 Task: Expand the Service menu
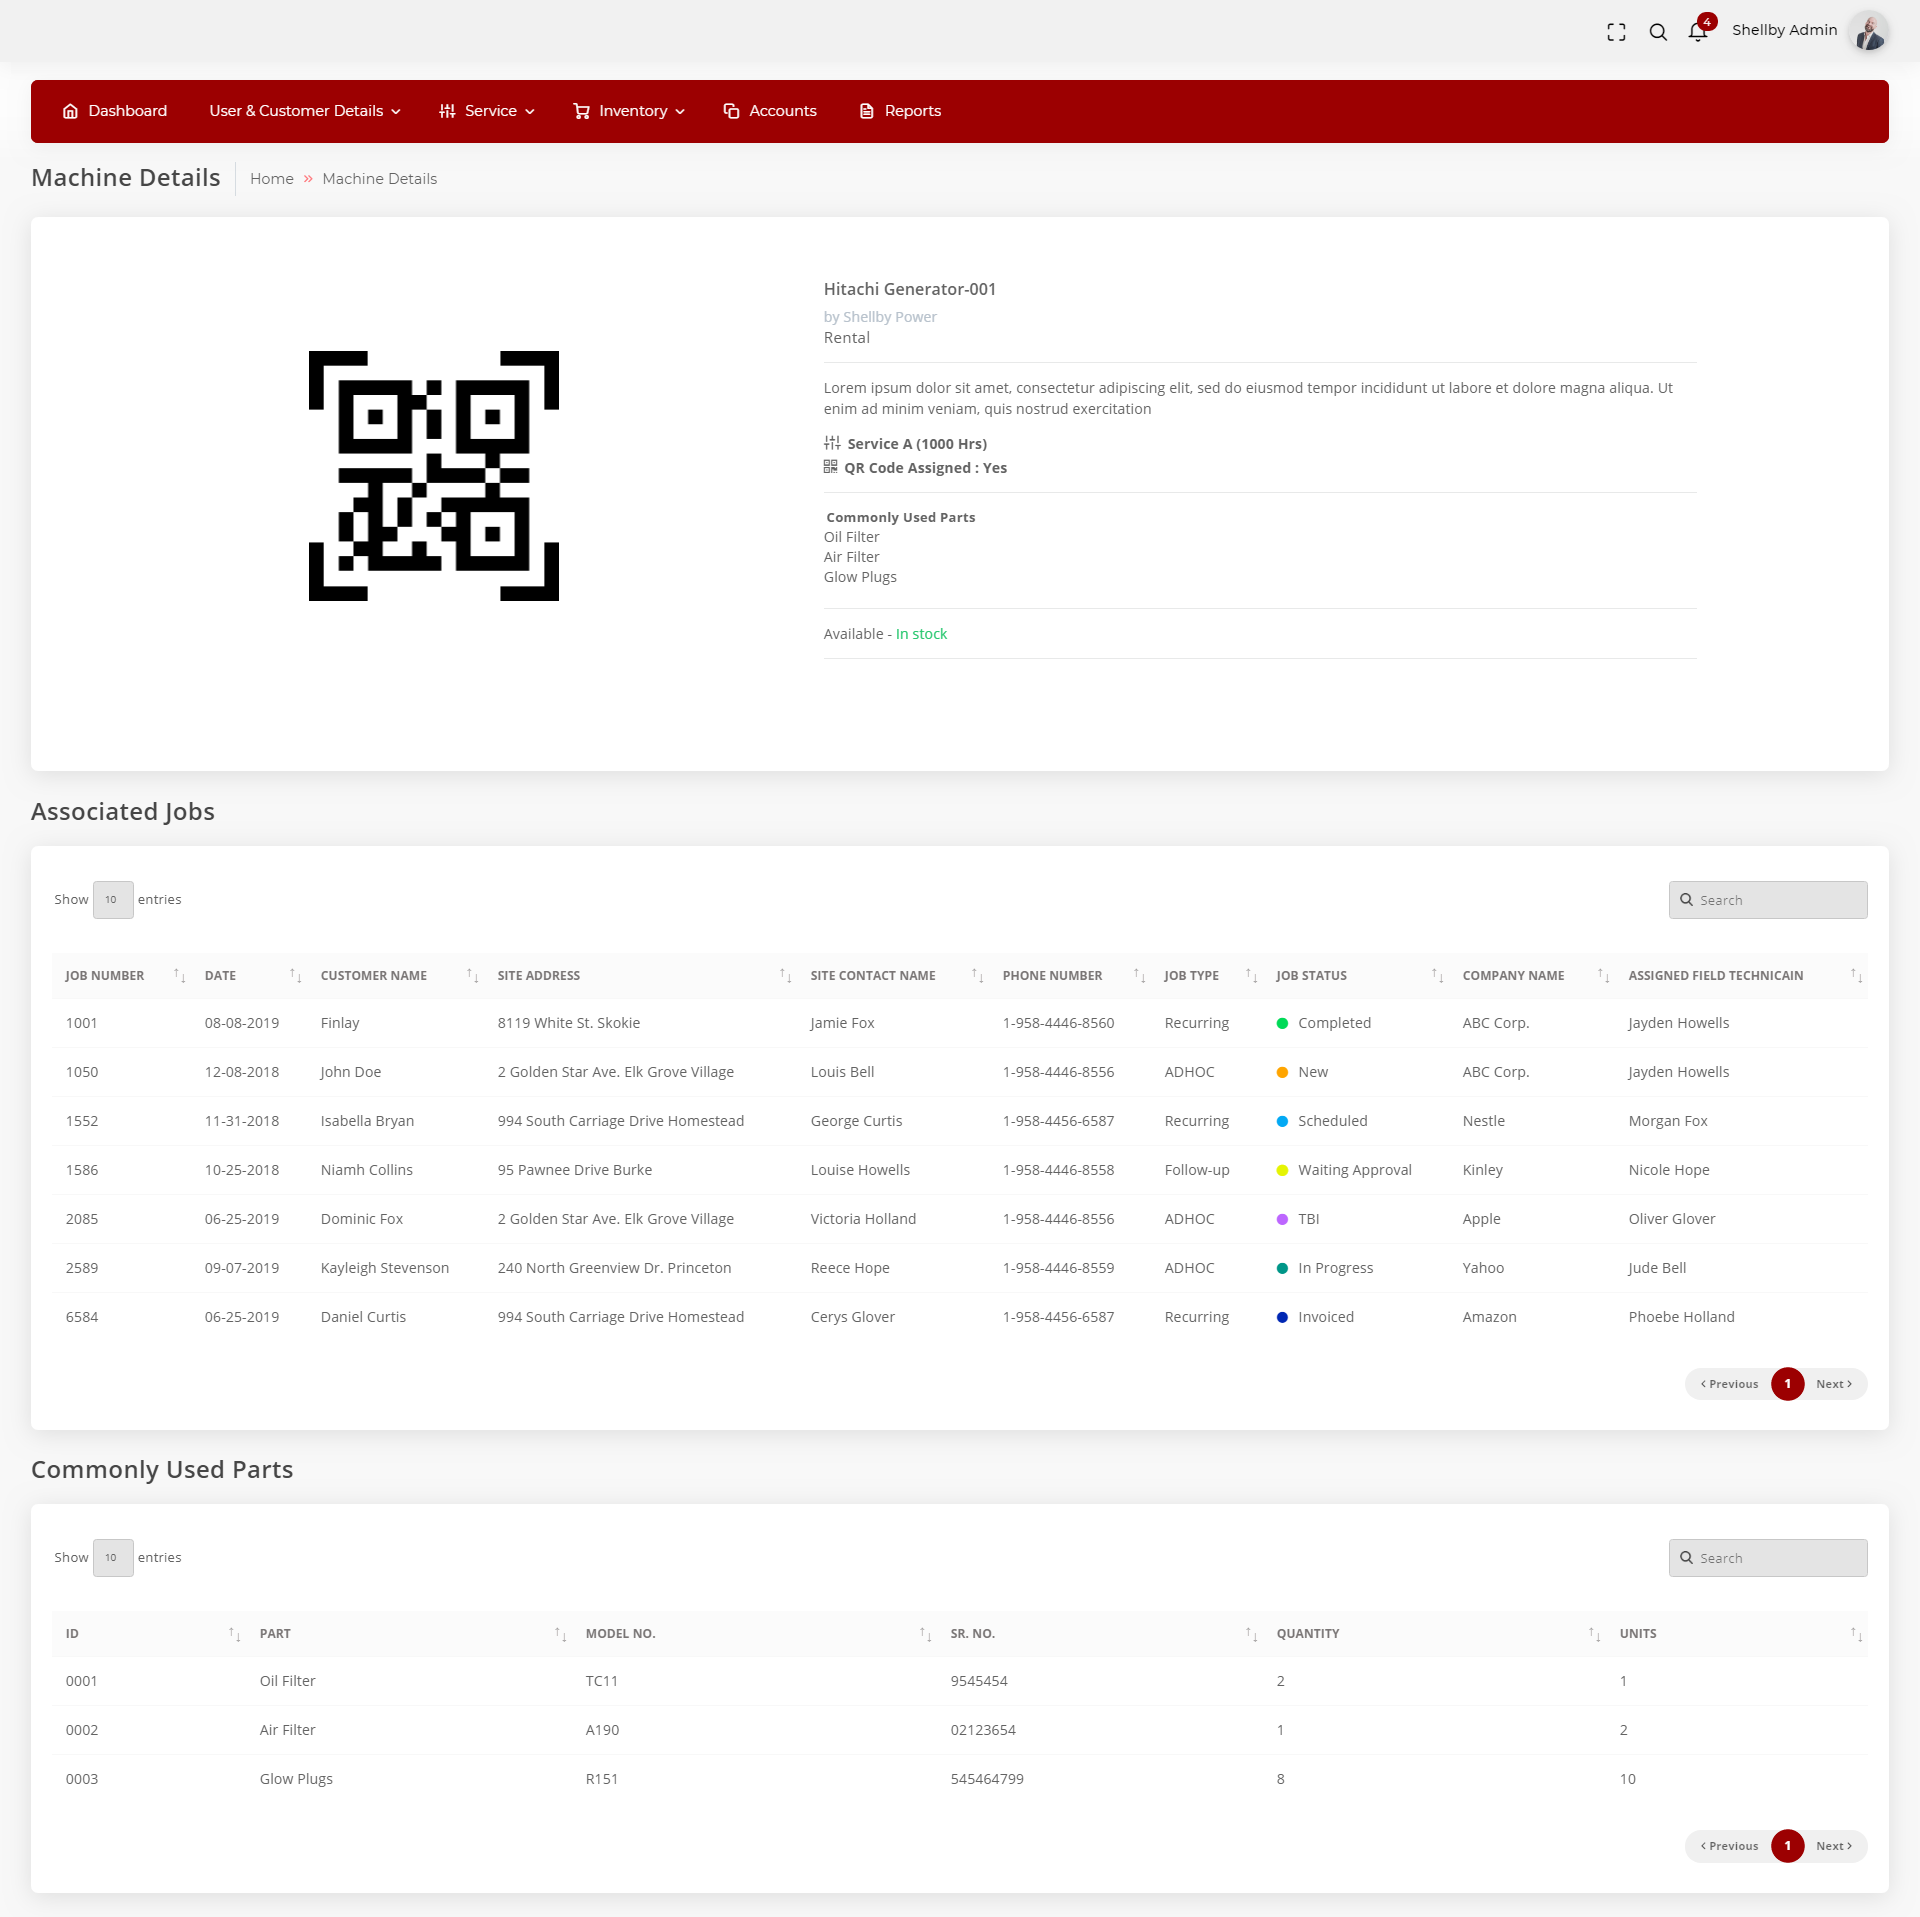coord(487,111)
